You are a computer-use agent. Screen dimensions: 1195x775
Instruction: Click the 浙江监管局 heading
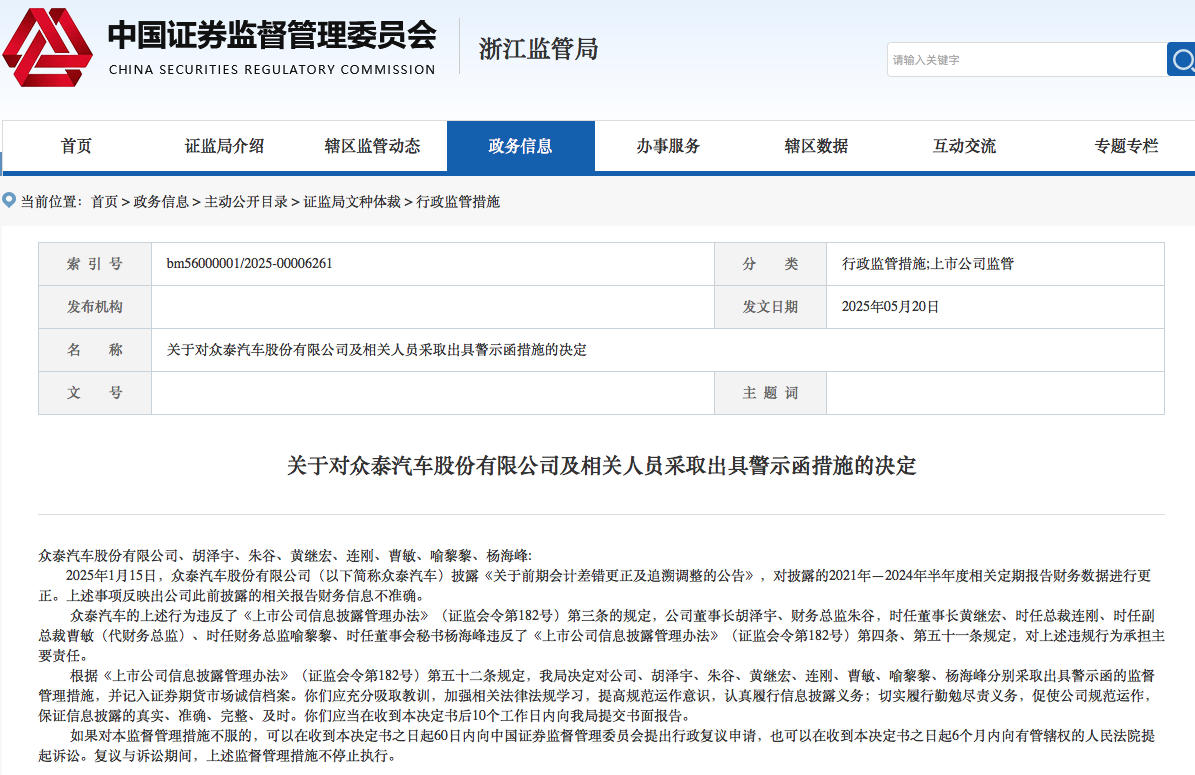[x=538, y=49]
